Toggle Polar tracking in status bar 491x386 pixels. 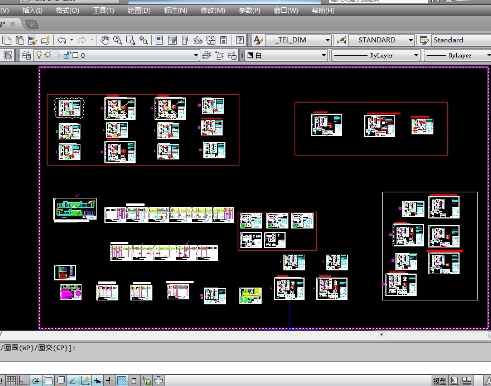pos(36,380)
